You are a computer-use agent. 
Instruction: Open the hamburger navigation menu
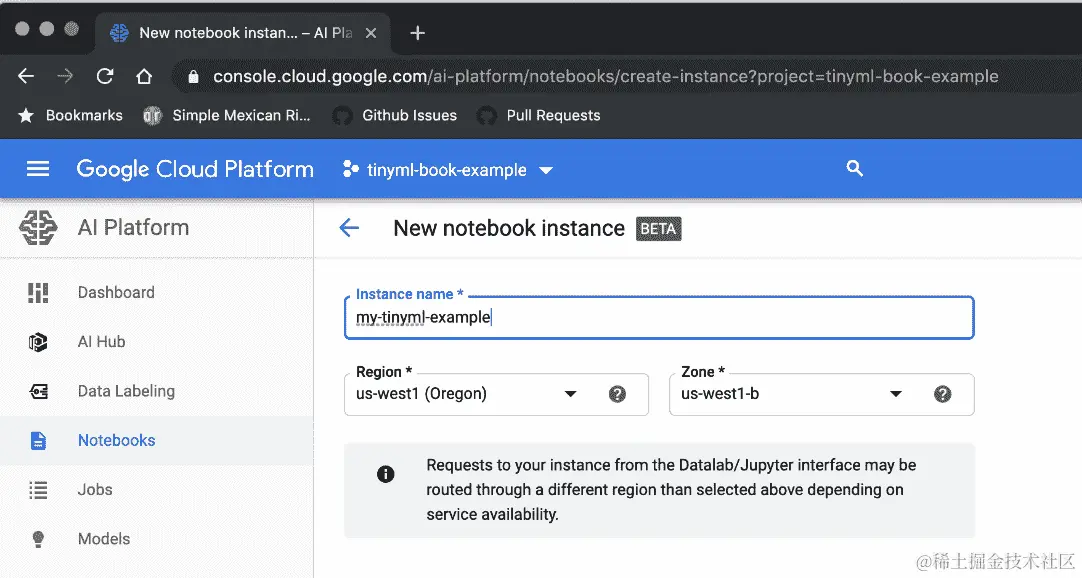(38, 169)
